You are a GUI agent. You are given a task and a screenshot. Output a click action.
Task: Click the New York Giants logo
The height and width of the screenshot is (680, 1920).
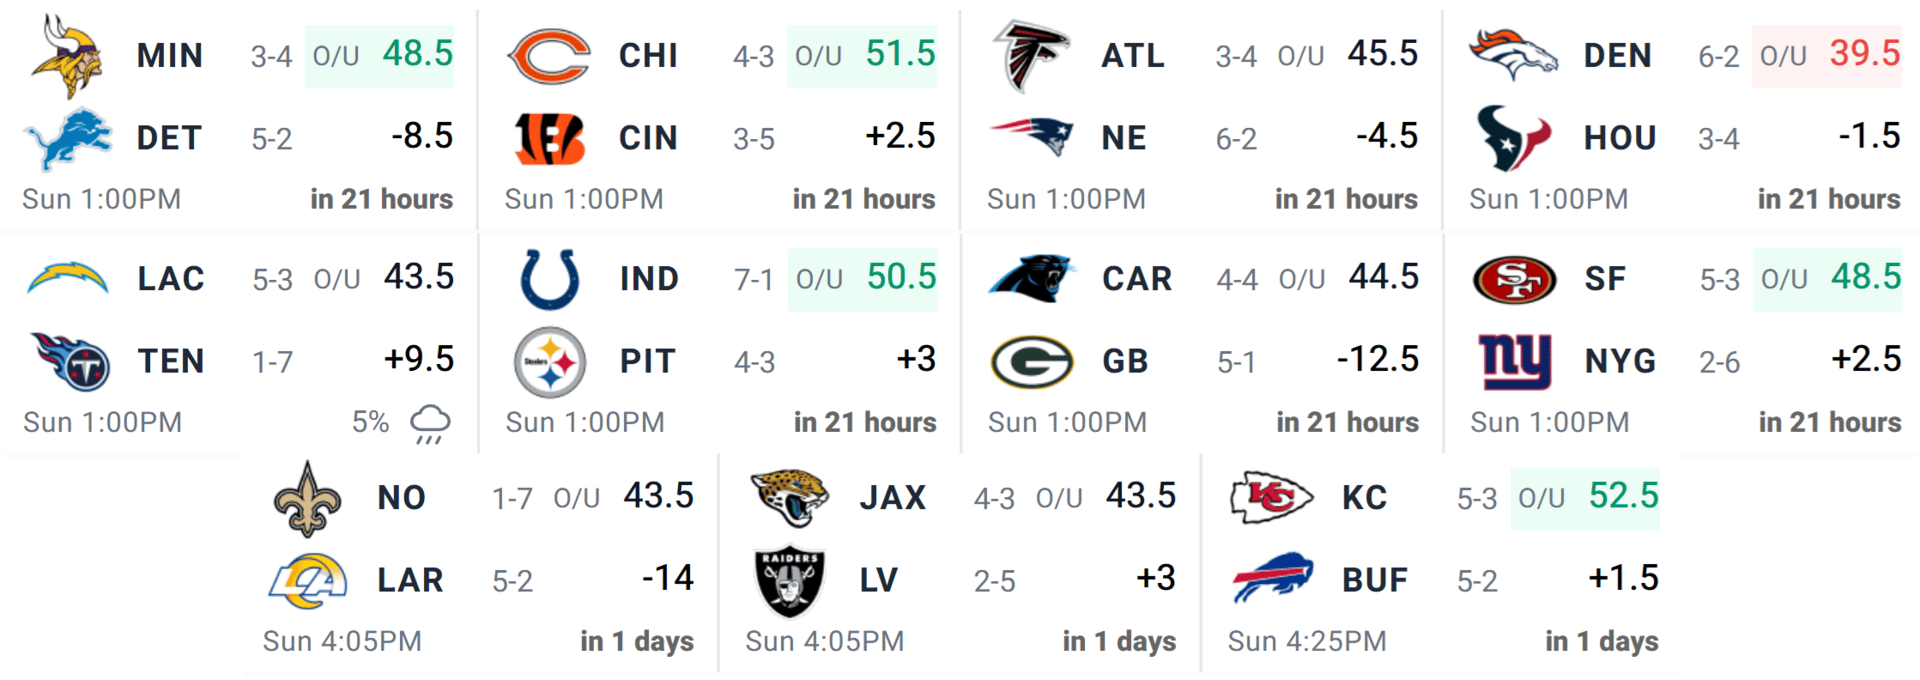pyautogui.click(x=1515, y=361)
